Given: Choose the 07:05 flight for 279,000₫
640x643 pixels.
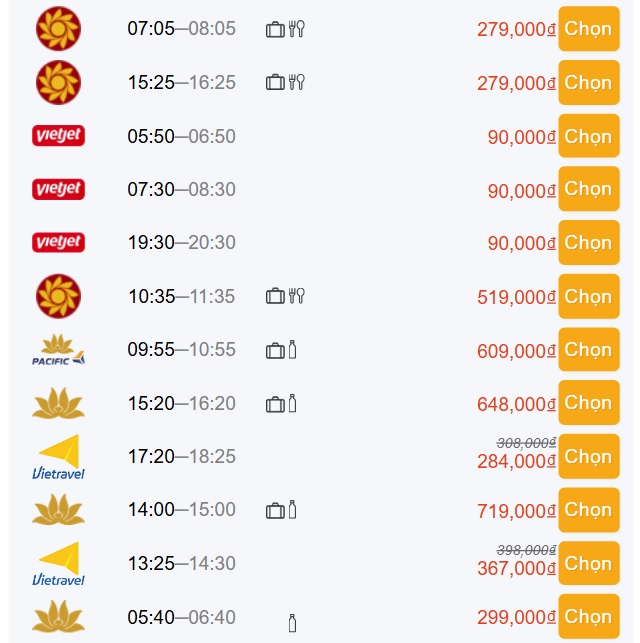Looking at the screenshot, I should (587, 29).
